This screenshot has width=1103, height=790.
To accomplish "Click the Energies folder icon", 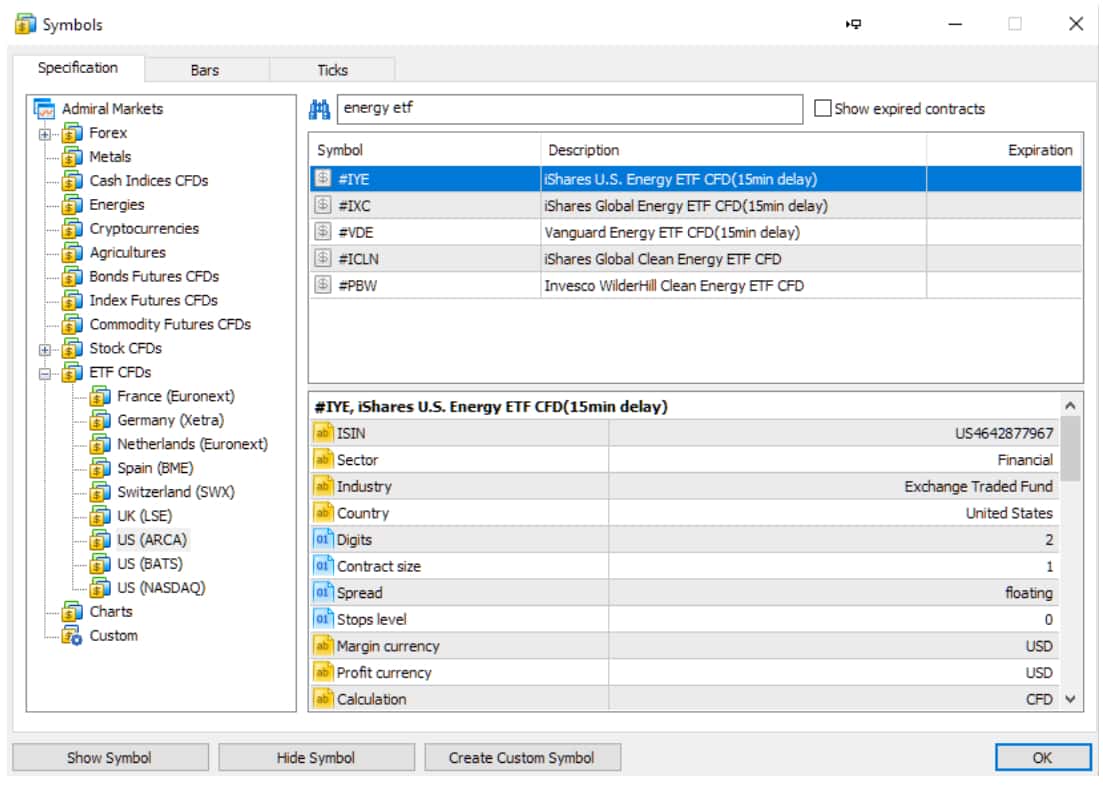I will (x=72, y=205).
